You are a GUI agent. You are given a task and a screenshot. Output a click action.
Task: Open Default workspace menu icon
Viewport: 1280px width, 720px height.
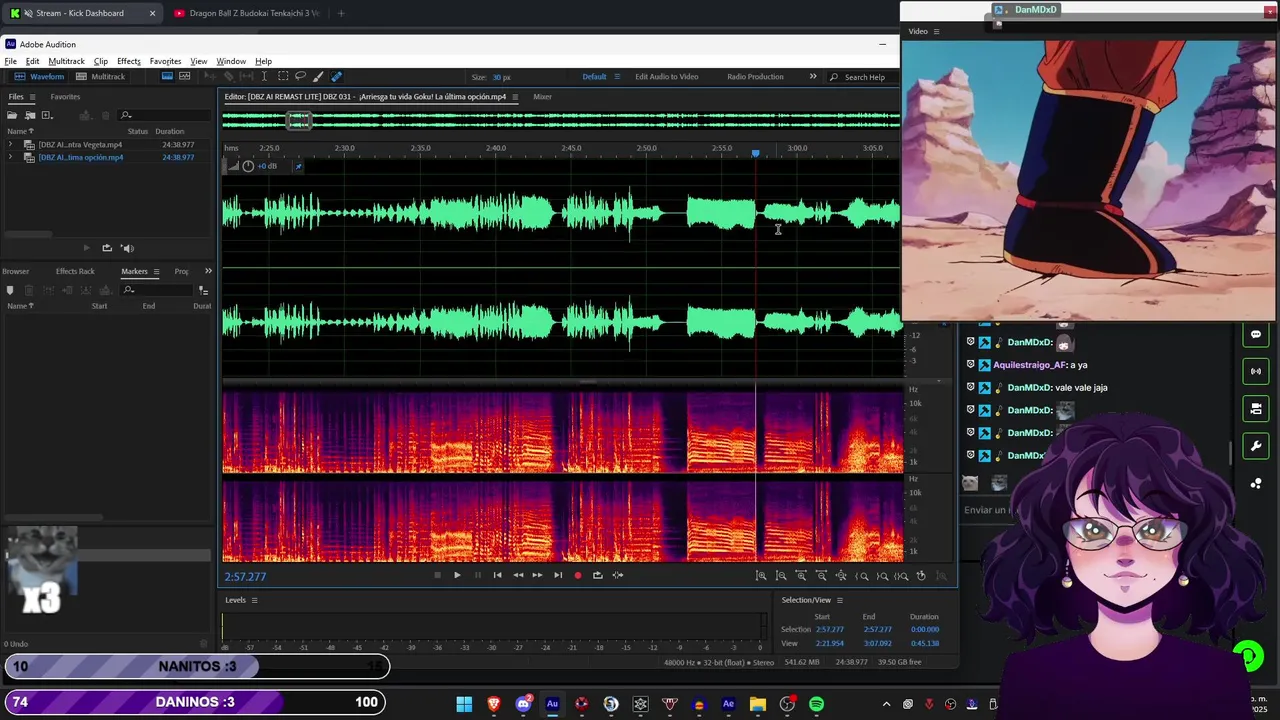[x=616, y=77]
